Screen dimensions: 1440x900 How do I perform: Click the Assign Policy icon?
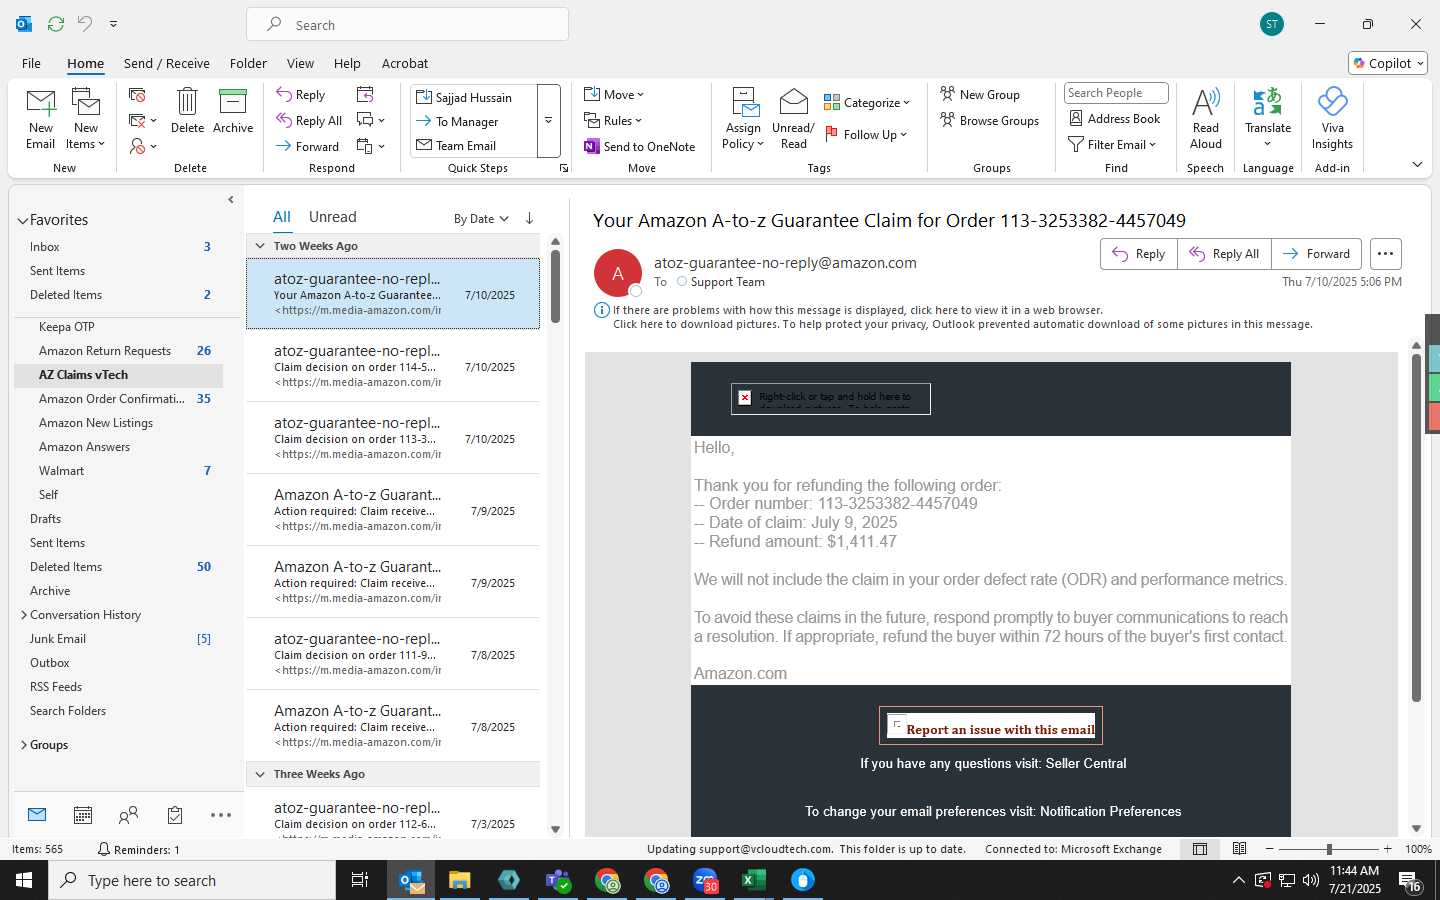pyautogui.click(x=745, y=102)
